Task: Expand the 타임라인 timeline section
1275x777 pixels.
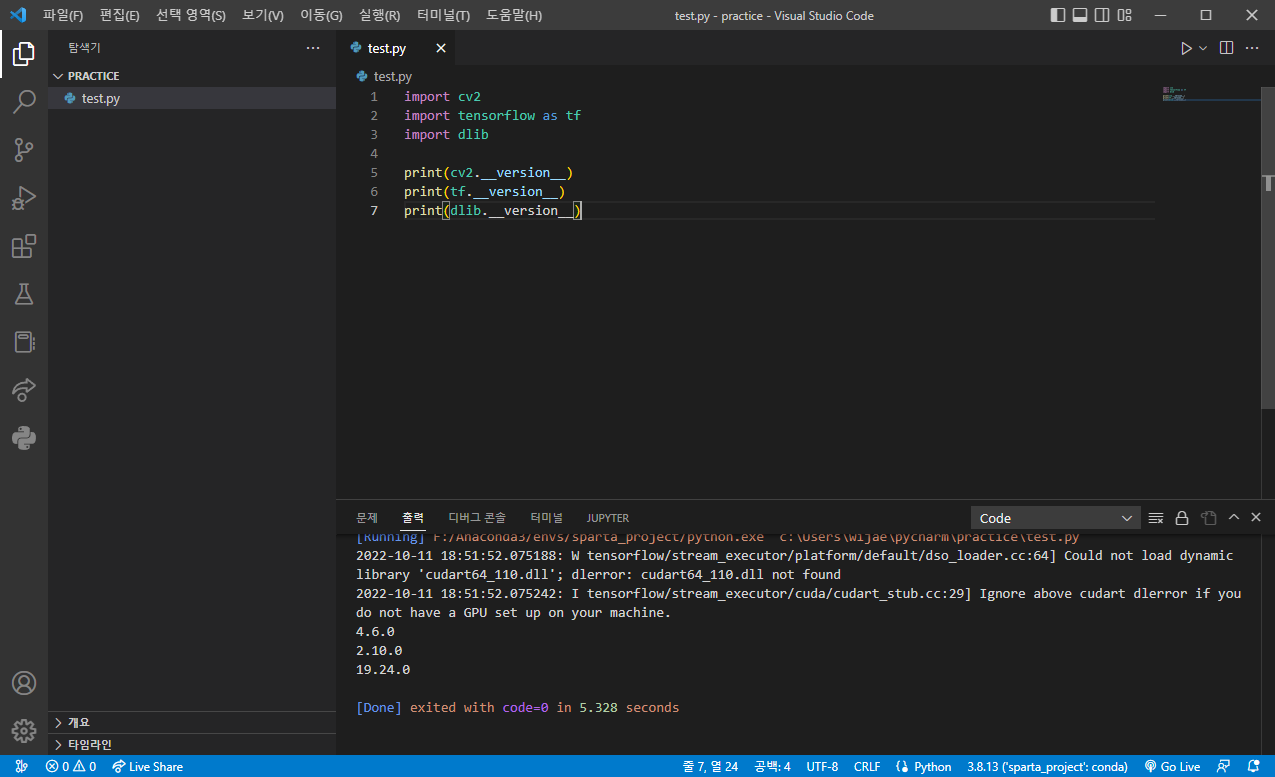Action: pyautogui.click(x=192, y=744)
